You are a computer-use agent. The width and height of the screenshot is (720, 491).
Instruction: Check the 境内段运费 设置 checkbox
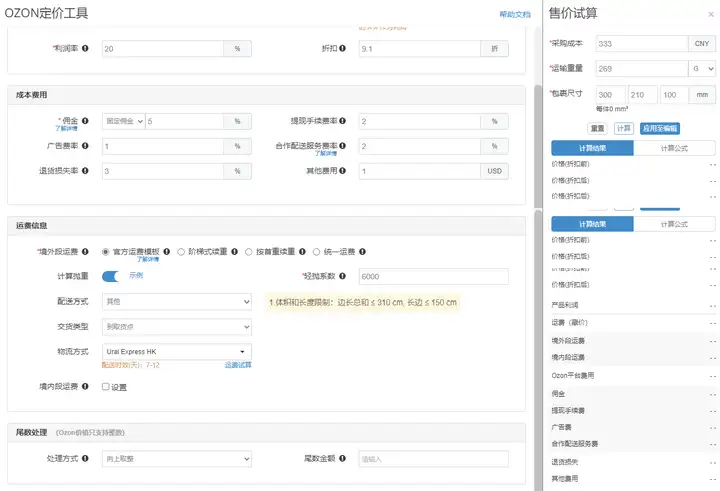(106, 387)
